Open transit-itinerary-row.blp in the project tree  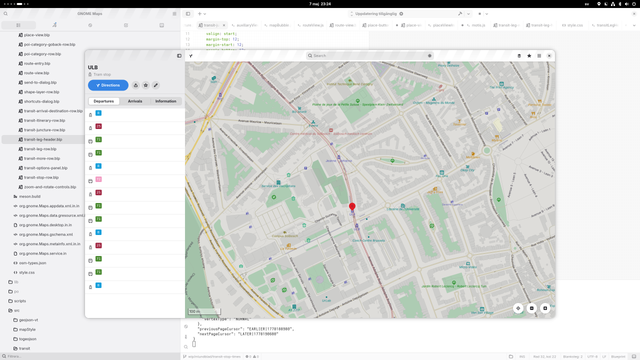(x=44, y=120)
